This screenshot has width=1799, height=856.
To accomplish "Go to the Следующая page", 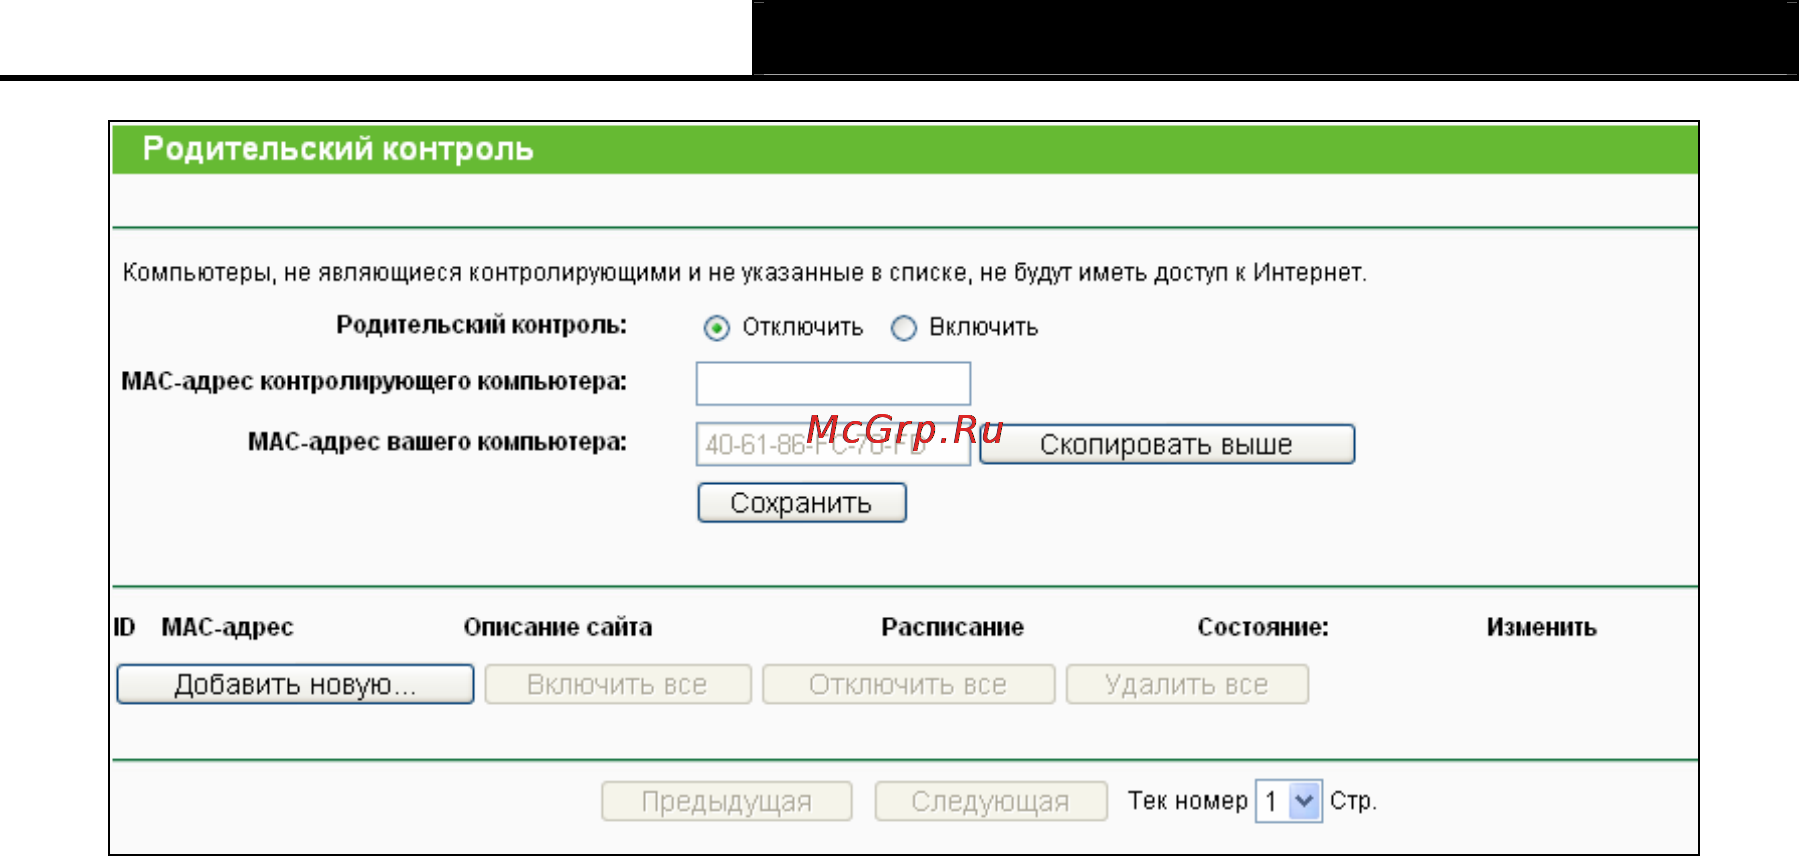I will click(991, 801).
